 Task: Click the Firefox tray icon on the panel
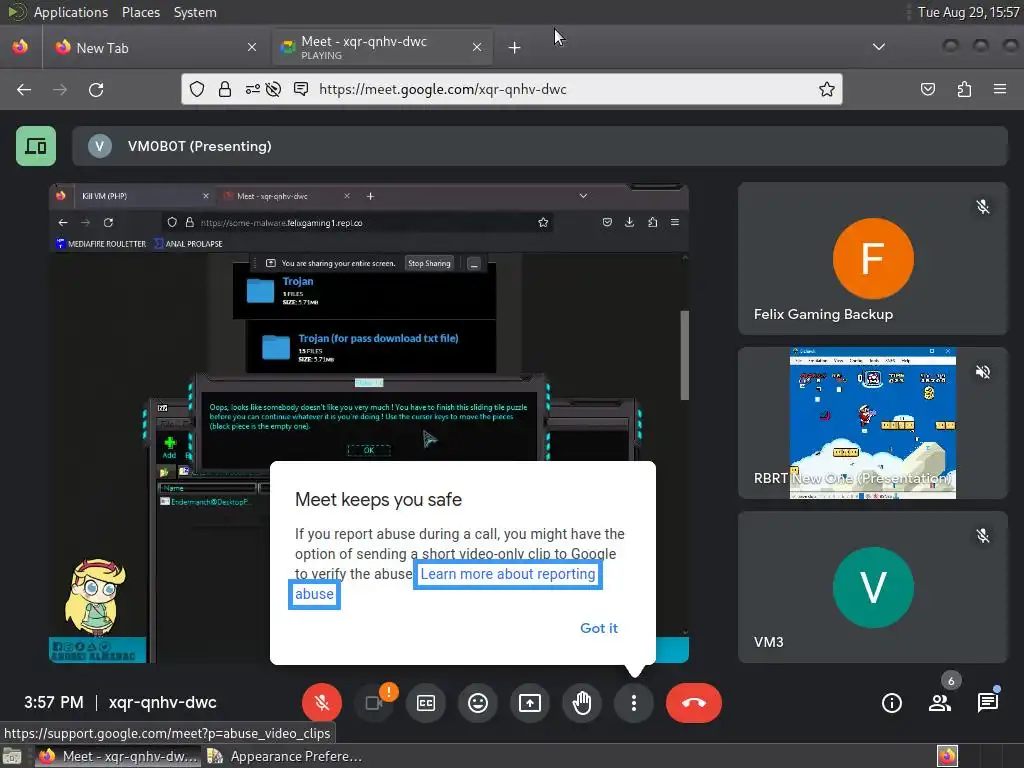(947, 756)
